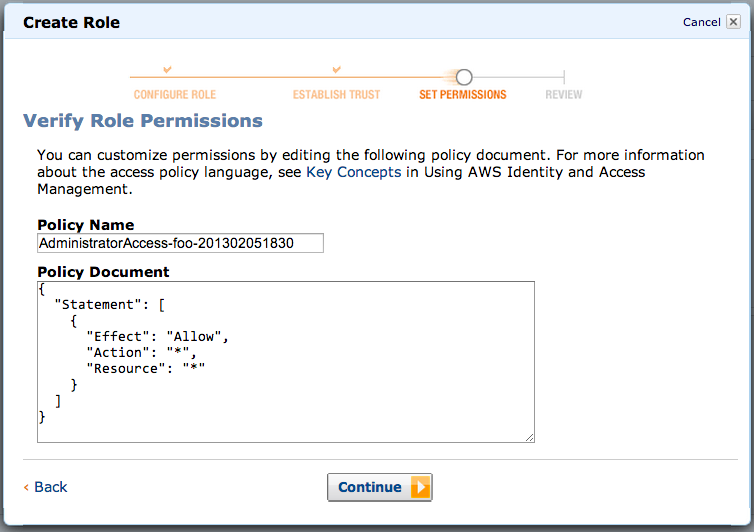Click the Policy Name input field
This screenshot has height=532, width=754.
(180, 243)
